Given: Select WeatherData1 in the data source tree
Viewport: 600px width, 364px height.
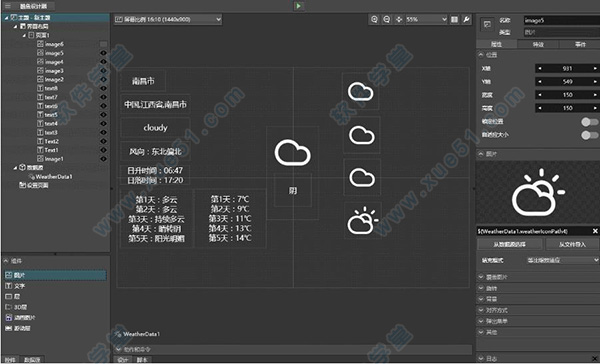Looking at the screenshot, I should (54, 176).
